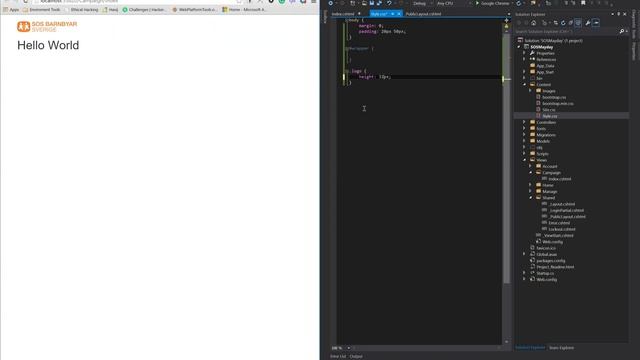Screen dimensions: 640x360
Task: Select _PublicLayout.cshtml in Solution Explorer tree
Action: point(567,217)
